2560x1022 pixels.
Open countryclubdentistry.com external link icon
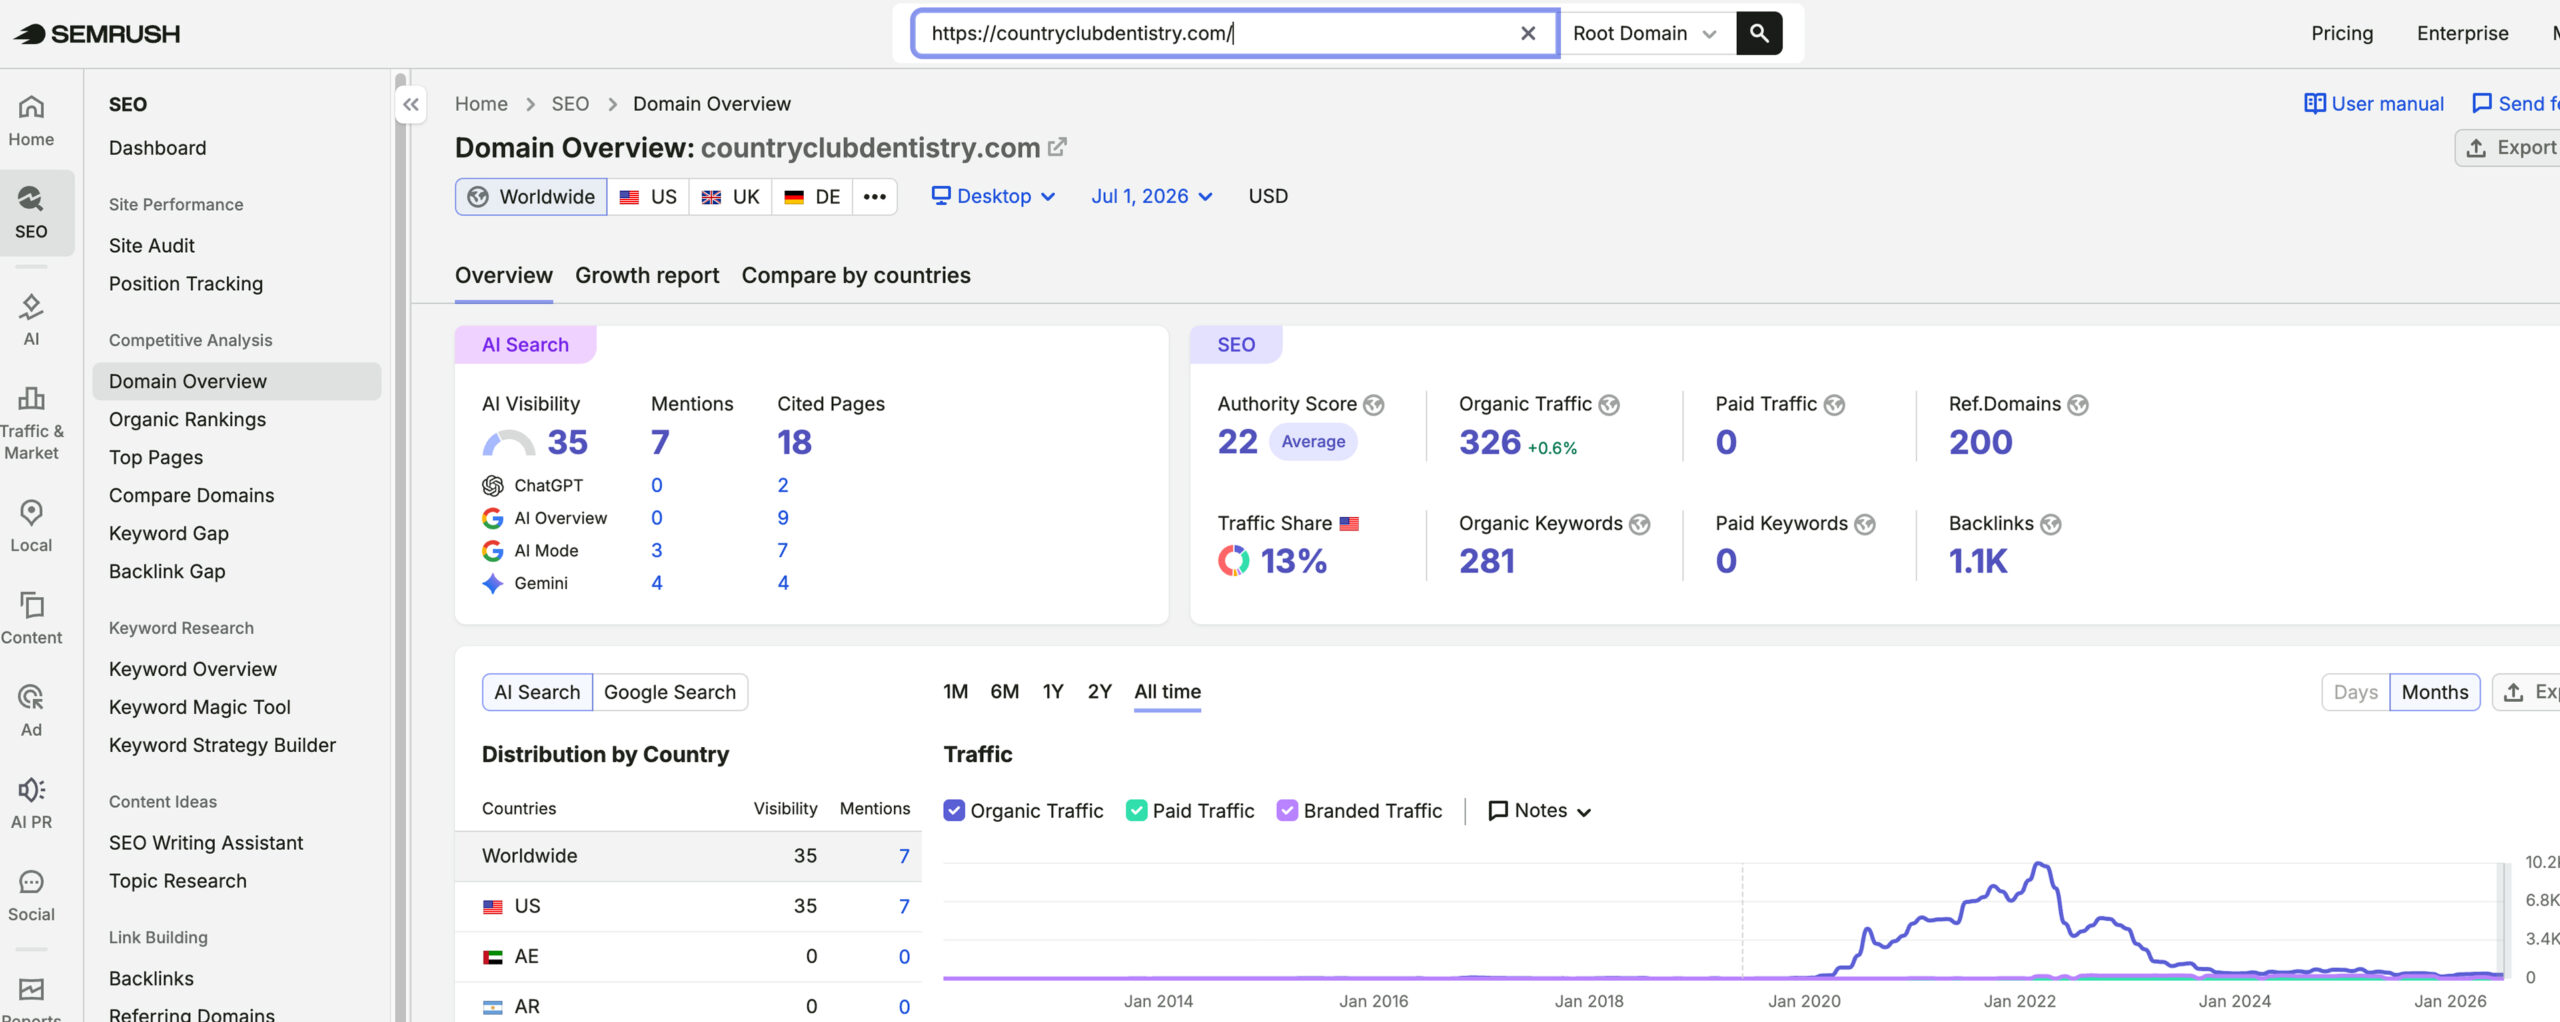tap(1057, 147)
